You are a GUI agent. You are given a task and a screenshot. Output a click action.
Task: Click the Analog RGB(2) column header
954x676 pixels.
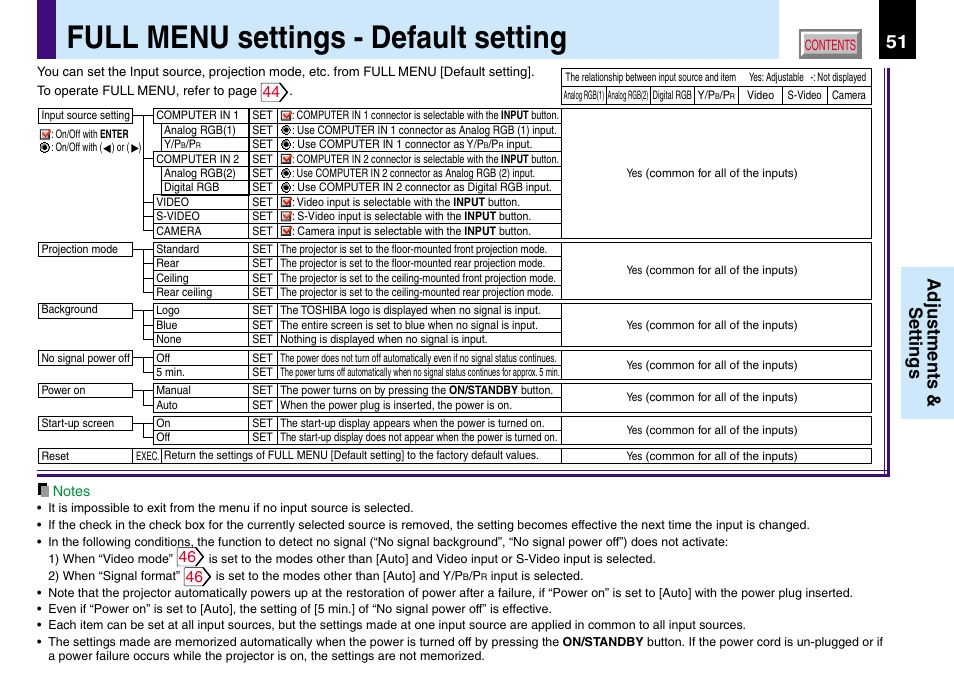628,96
